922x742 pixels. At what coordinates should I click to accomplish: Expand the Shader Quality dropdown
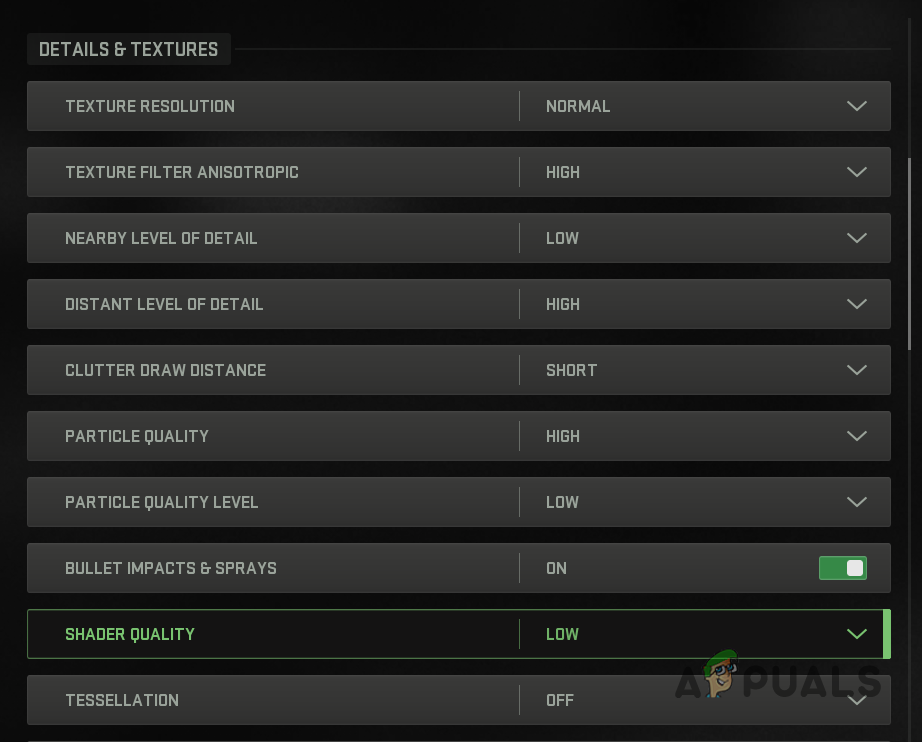click(856, 634)
